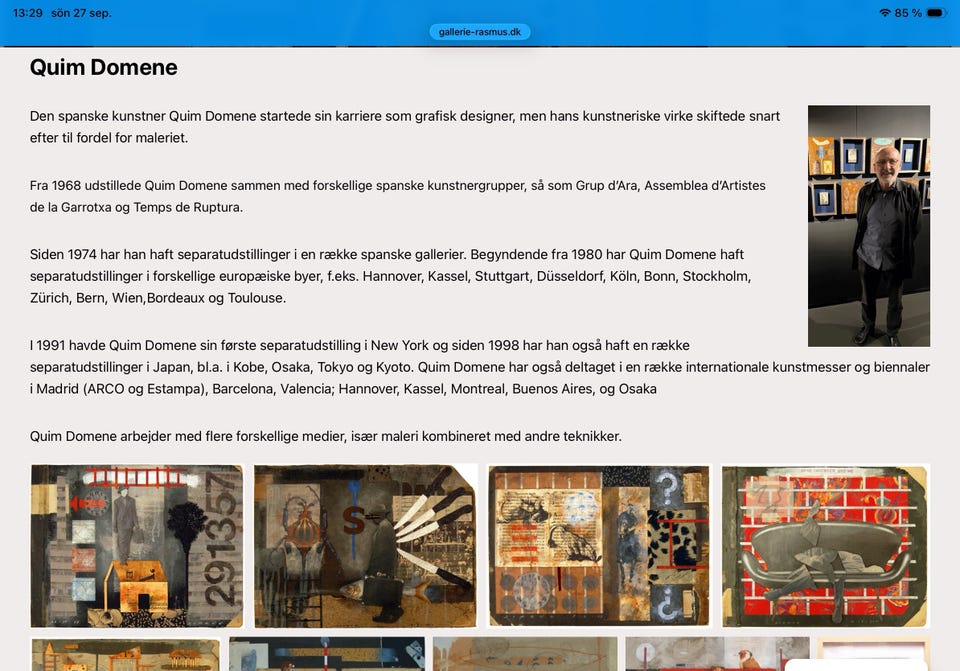This screenshot has height=671, width=960.
Task: Open the red brick wall sofa artwork
Action: point(825,546)
